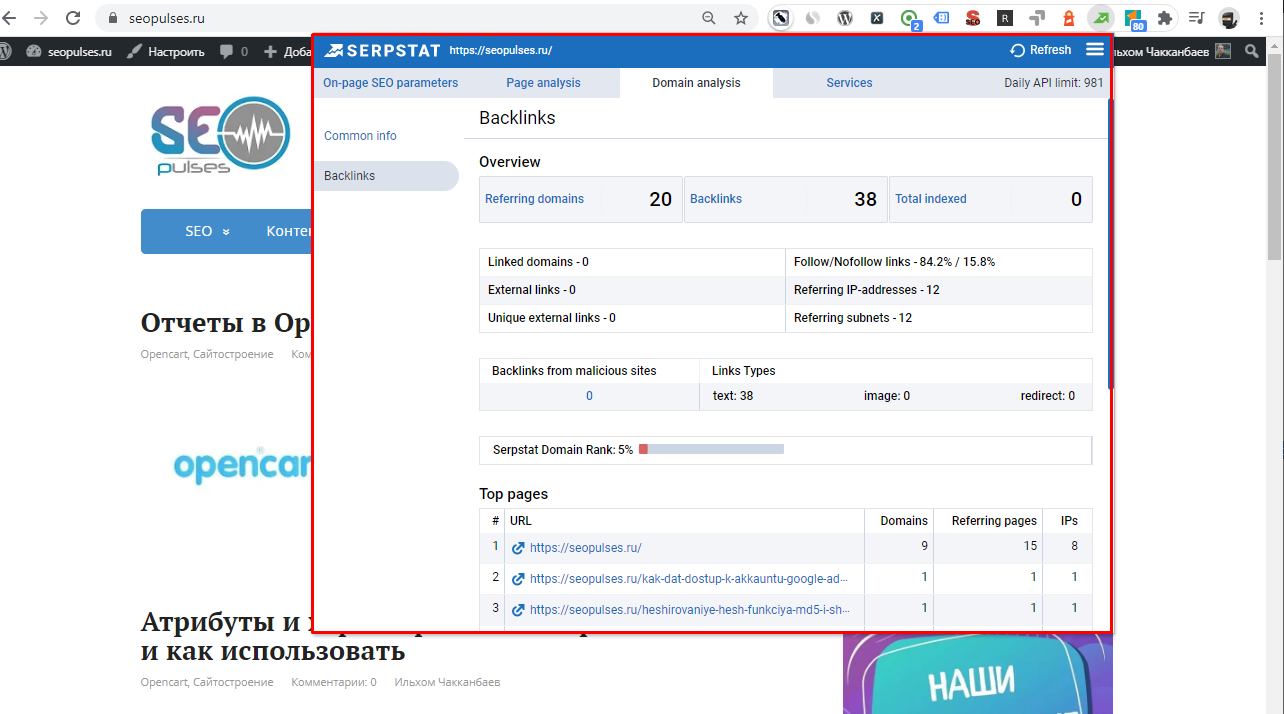Click the Serpstat Domain Rank progress bar
The width and height of the screenshot is (1284, 714).
click(711, 450)
